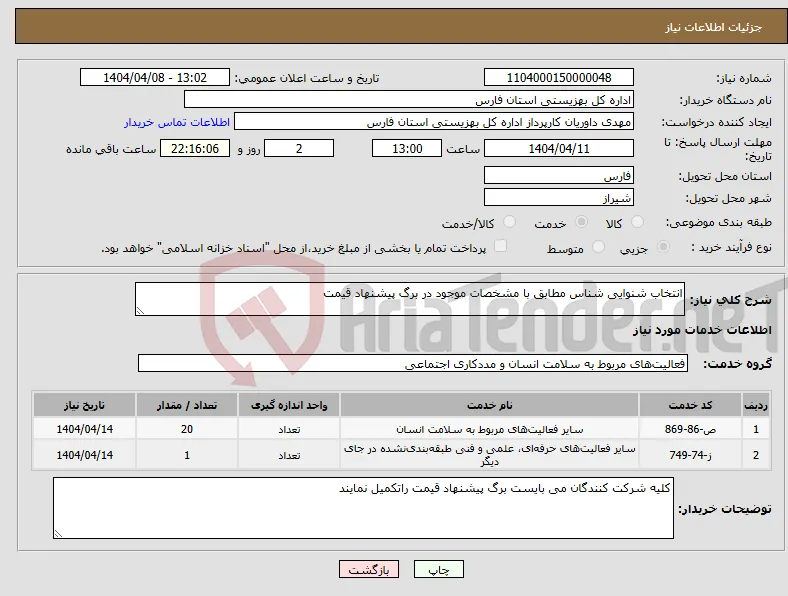Click the جزئیات اطلاعات نیاز page header
This screenshot has width=788, height=596.
(x=713, y=27)
